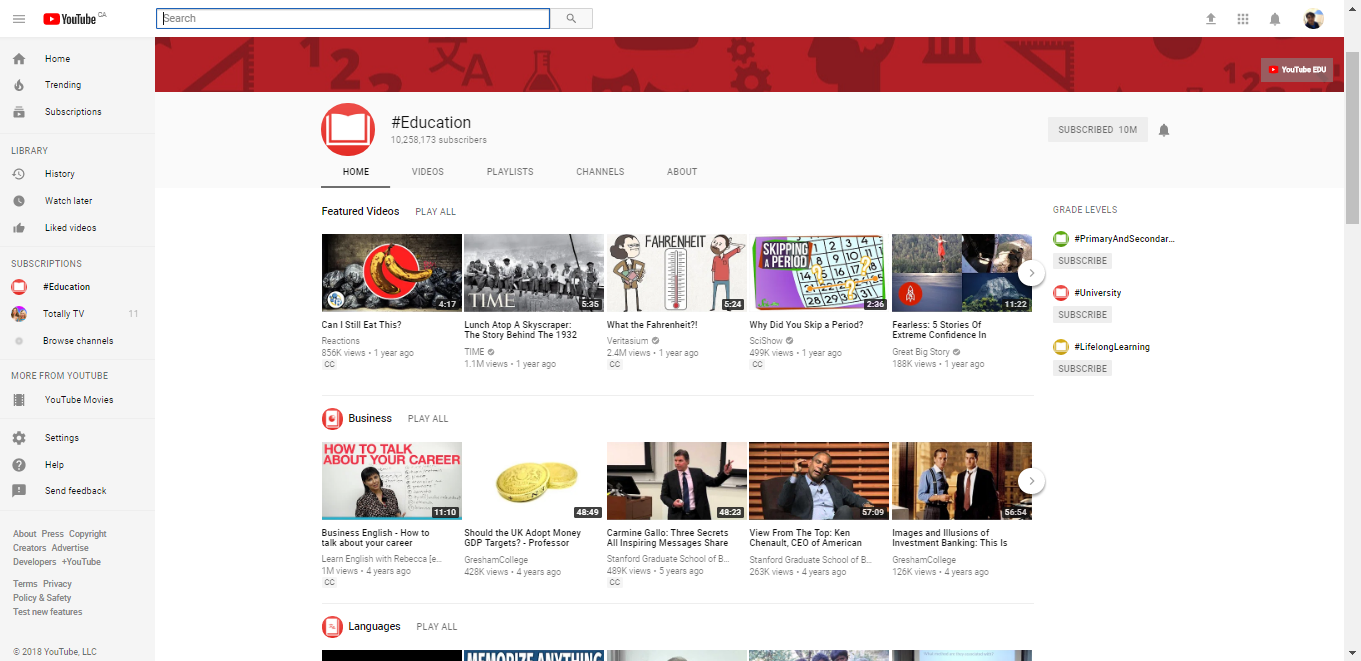Expand Business row with next arrow
The image size is (1361, 661).
click(1032, 481)
